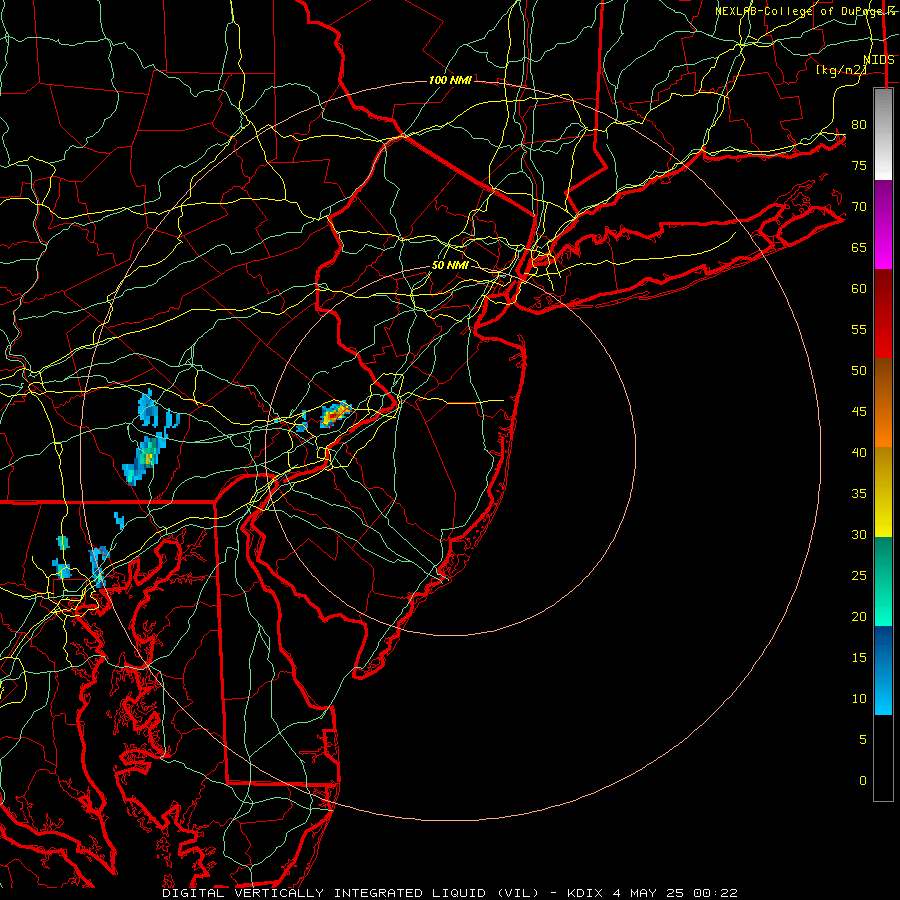Image resolution: width=900 pixels, height=900 pixels.
Task: Click "DIGITAL VERTICALLY INTEGRATED LIQUID (VIL)" caption
Action: pyautogui.click(x=351, y=893)
